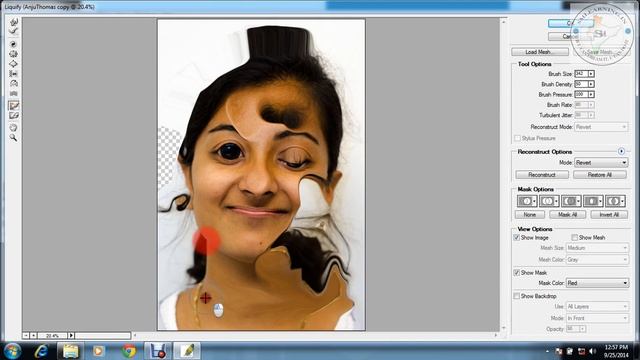Open the Brush Size slider arrow

[591, 74]
